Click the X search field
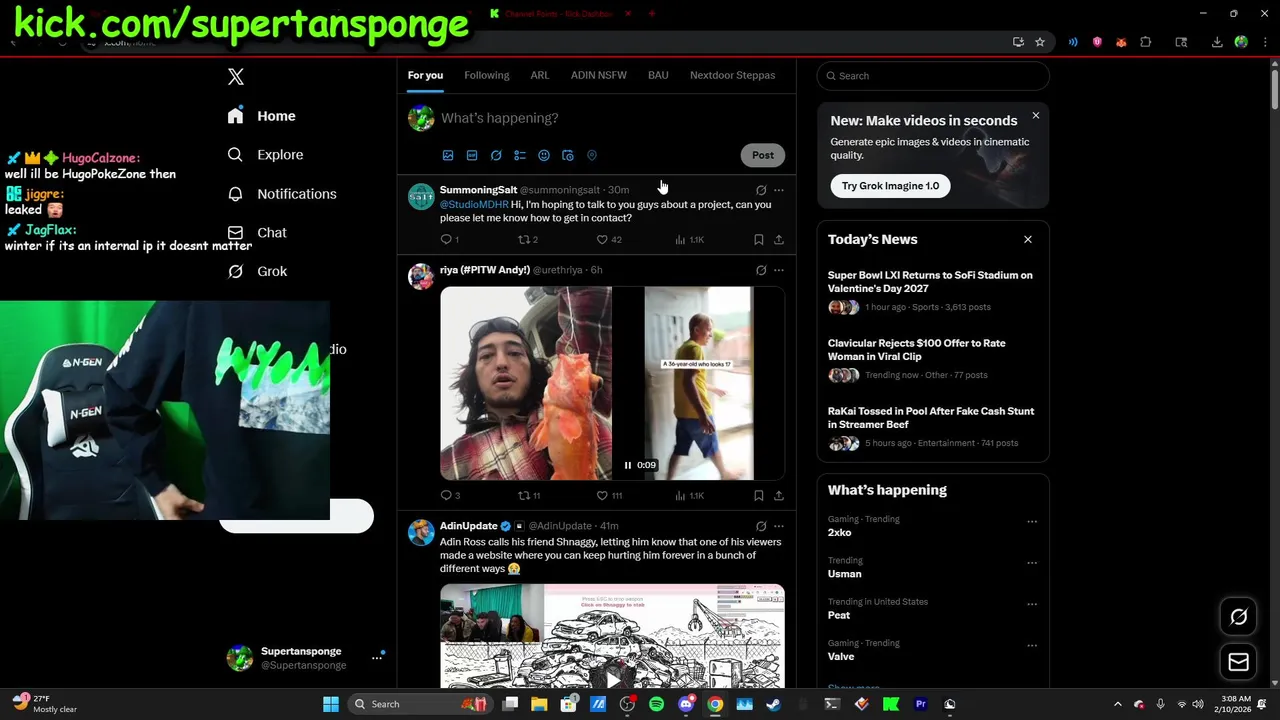The width and height of the screenshot is (1280, 720). click(x=933, y=76)
